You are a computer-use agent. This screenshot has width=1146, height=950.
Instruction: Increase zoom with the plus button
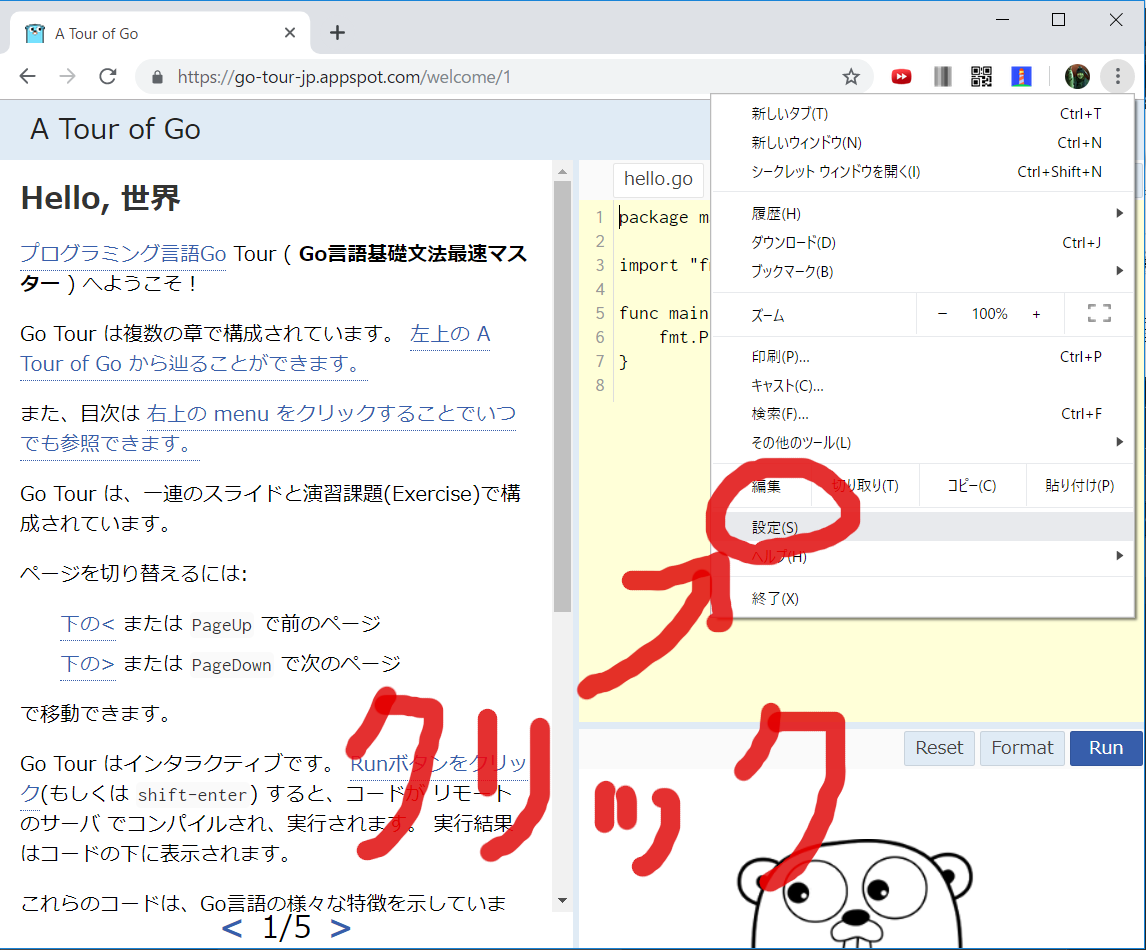(1036, 314)
